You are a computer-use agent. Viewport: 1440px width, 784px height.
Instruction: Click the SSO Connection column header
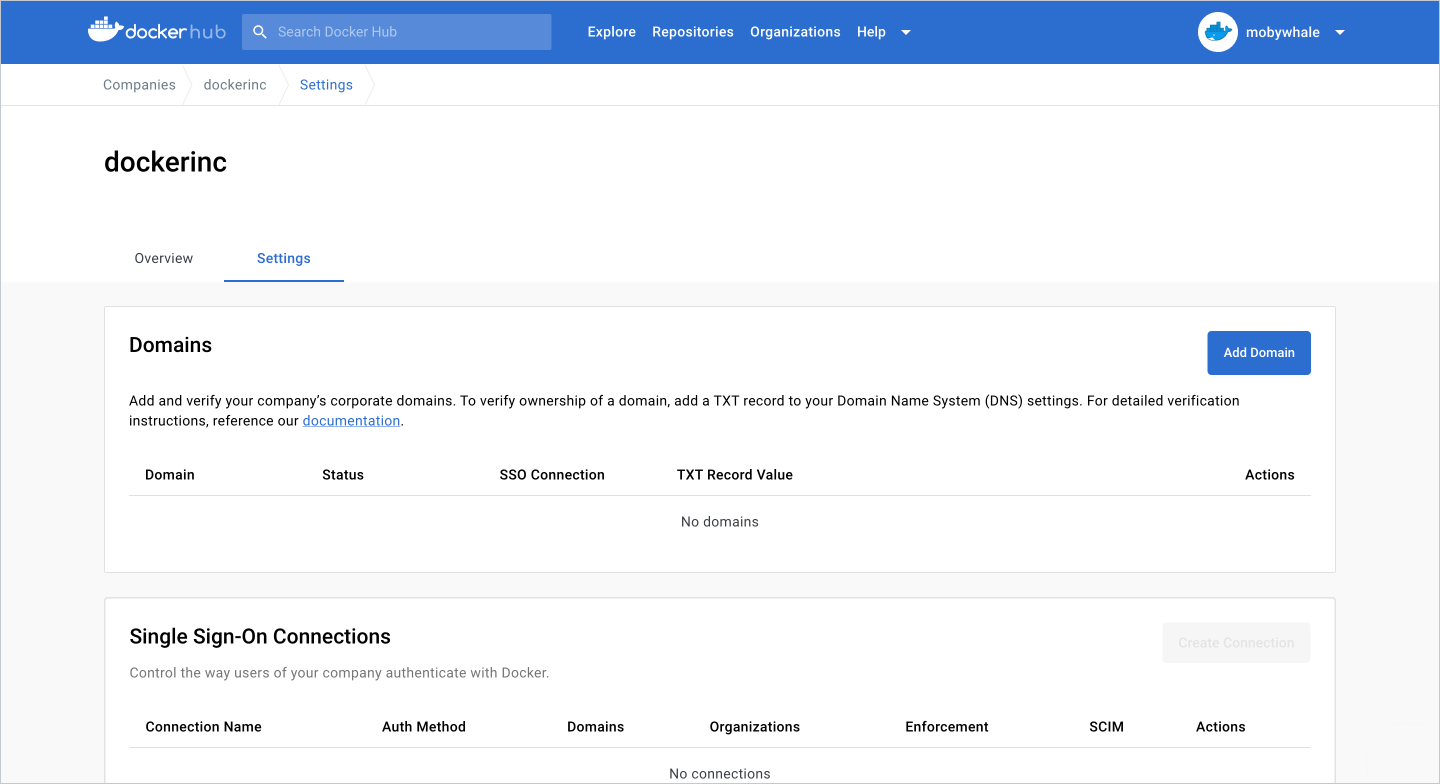(552, 475)
